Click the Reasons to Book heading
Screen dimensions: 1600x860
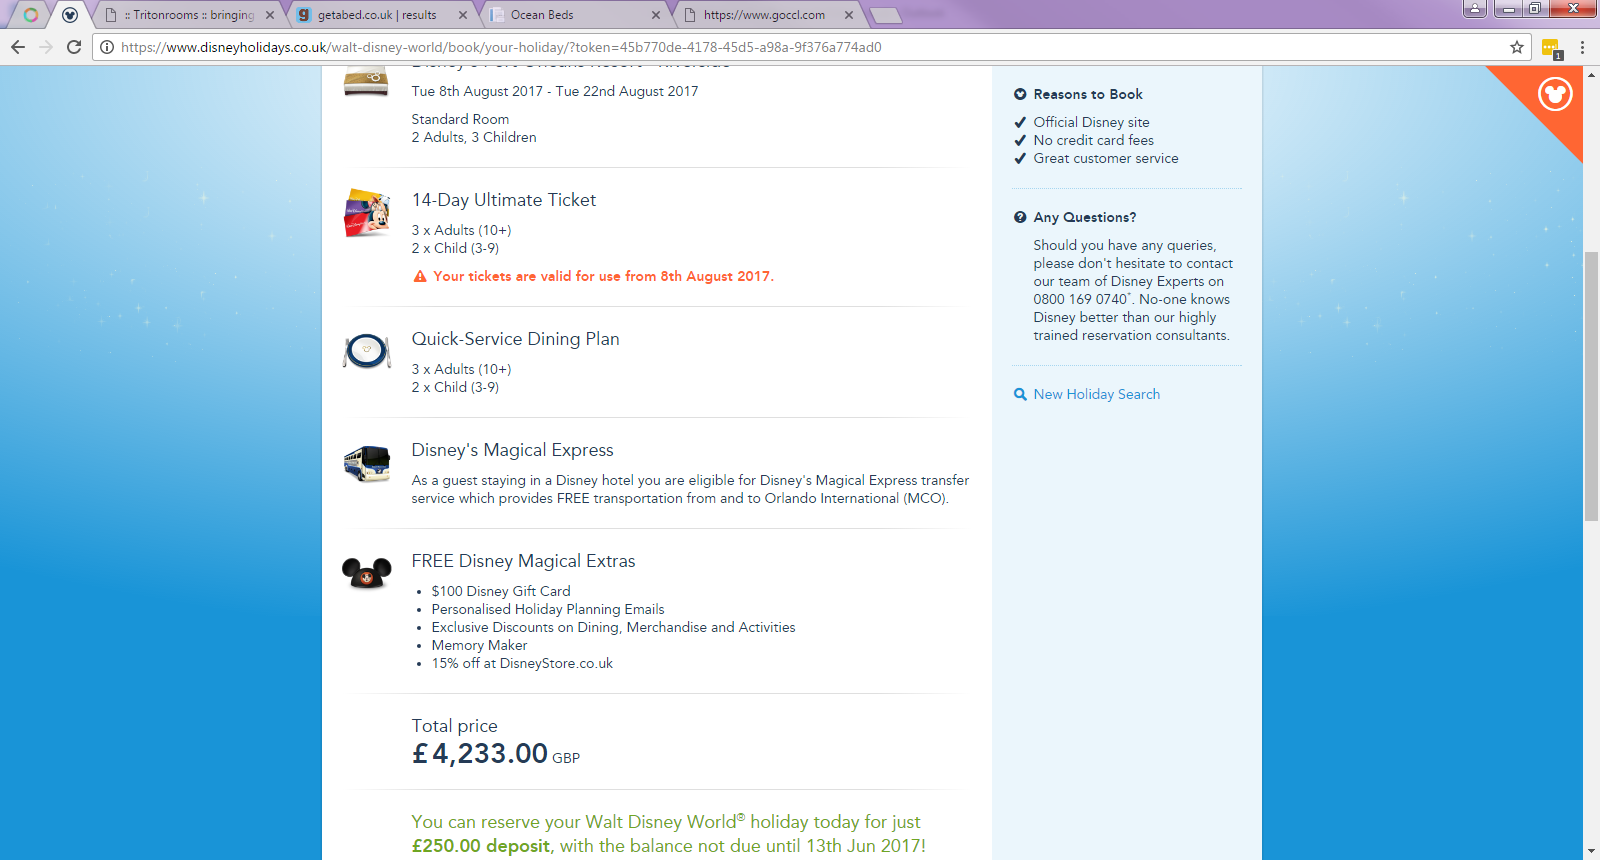[x=1088, y=94]
